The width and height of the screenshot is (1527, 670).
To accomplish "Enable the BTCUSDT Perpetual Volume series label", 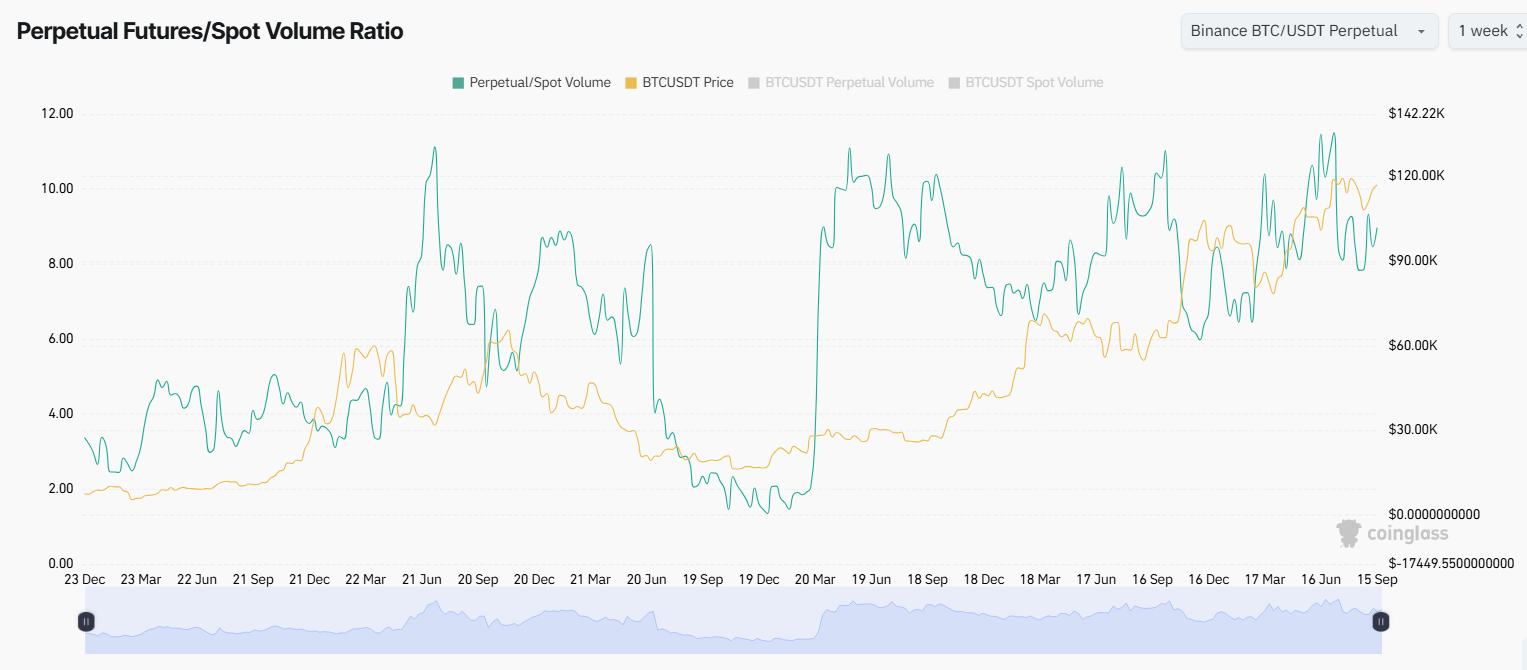I will coord(849,83).
